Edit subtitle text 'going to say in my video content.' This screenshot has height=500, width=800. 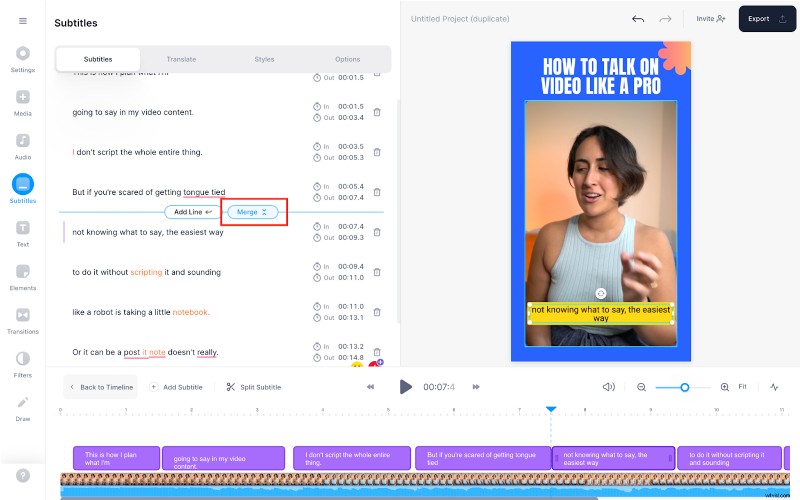pyautogui.click(x=133, y=112)
